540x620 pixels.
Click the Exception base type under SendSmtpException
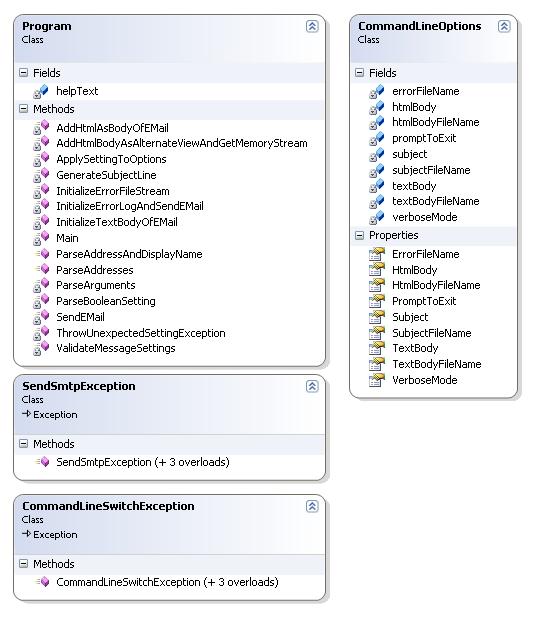(x=55, y=414)
